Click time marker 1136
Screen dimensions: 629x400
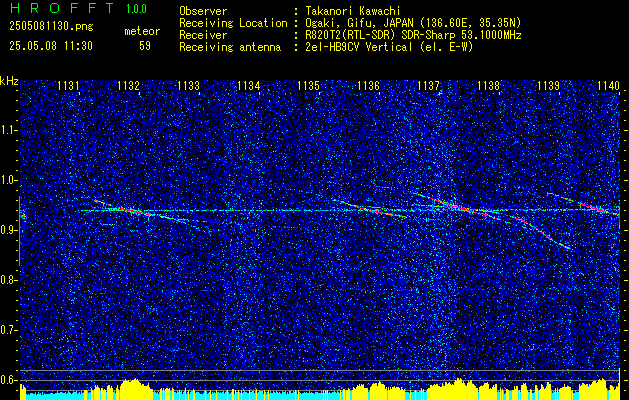tap(368, 85)
